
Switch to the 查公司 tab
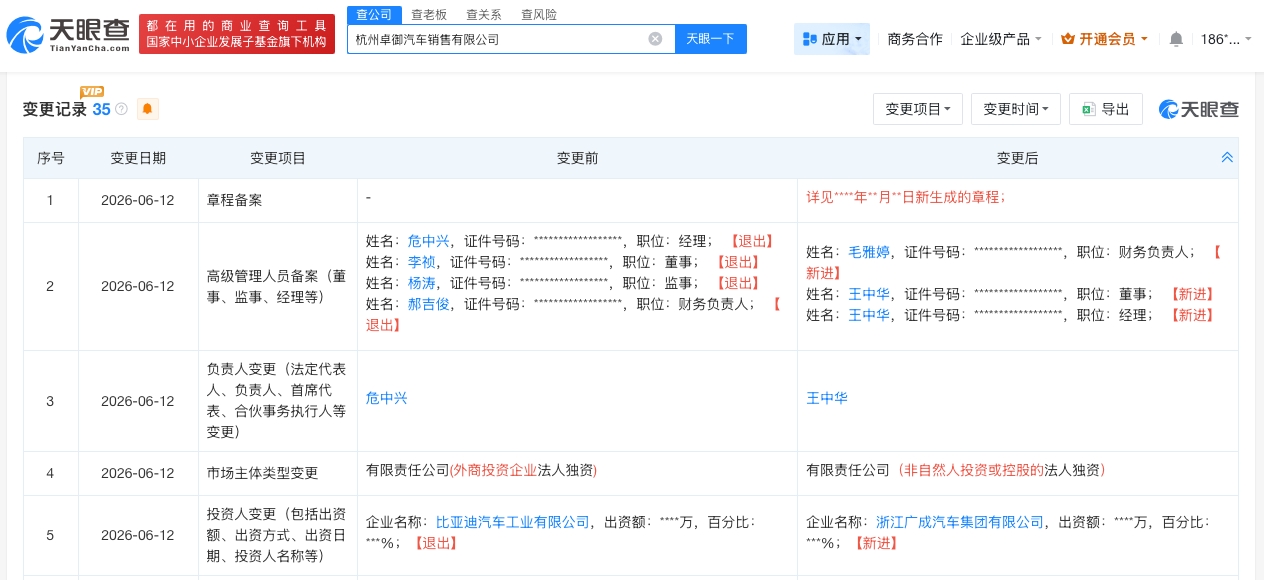(375, 14)
